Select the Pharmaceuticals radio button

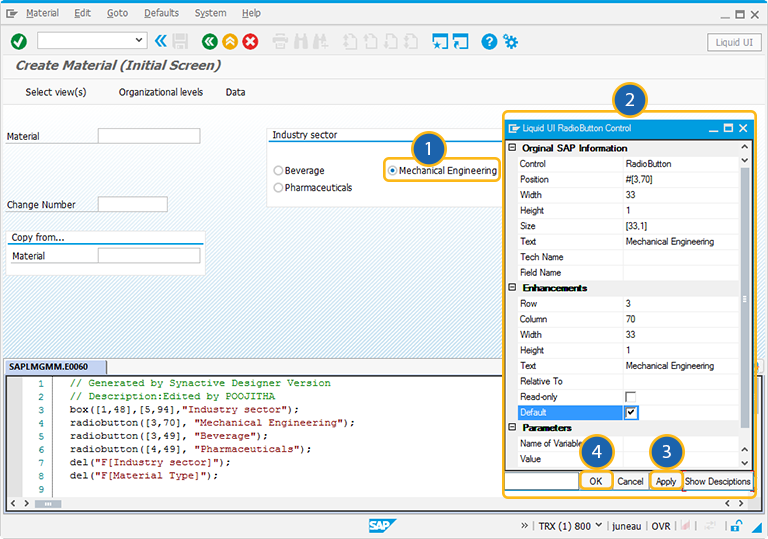278,188
